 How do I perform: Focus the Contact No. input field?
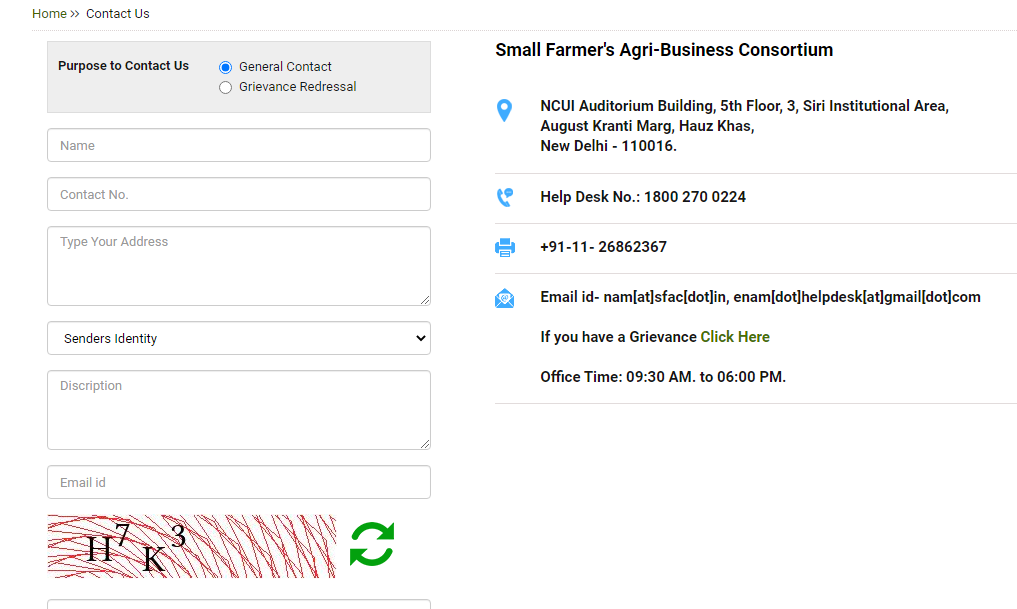(x=239, y=194)
